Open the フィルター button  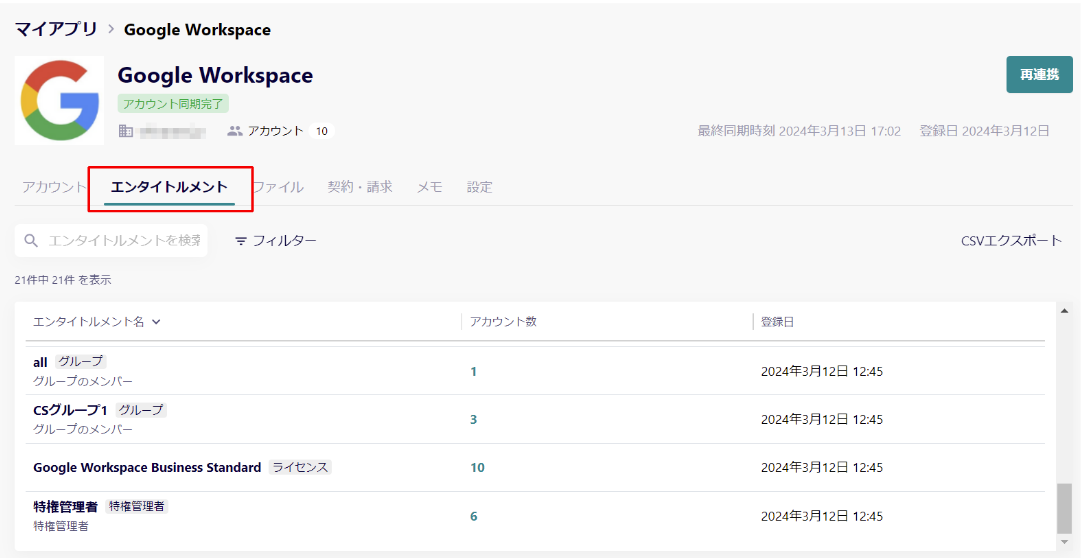(x=276, y=241)
